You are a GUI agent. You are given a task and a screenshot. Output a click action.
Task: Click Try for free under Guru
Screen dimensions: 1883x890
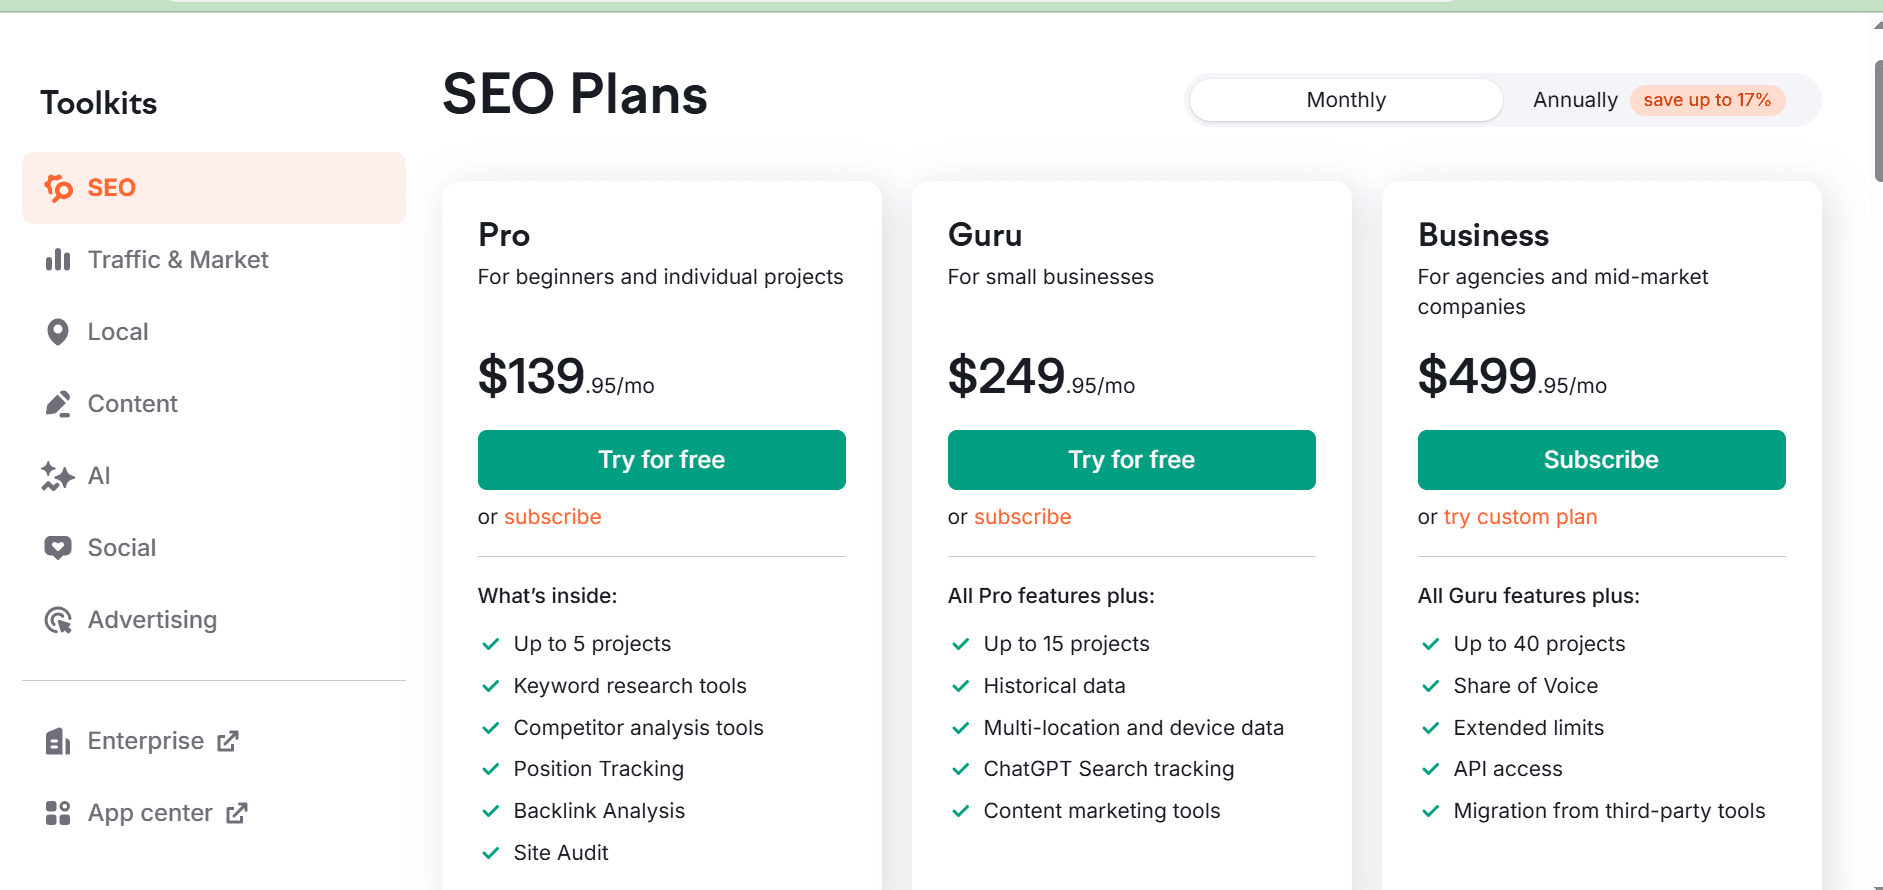point(1132,460)
